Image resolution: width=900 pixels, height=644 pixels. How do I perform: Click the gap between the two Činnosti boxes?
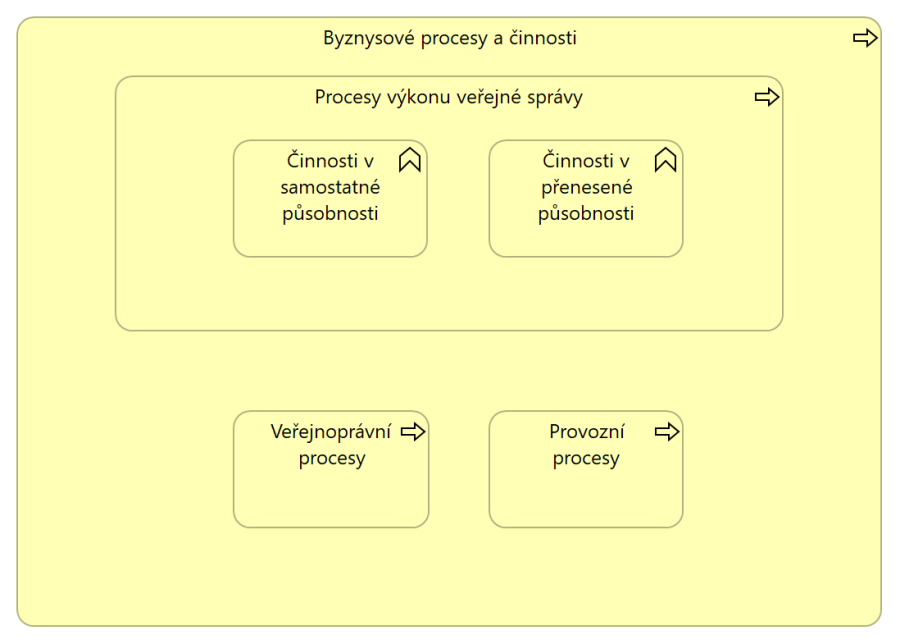pyautogui.click(x=458, y=199)
